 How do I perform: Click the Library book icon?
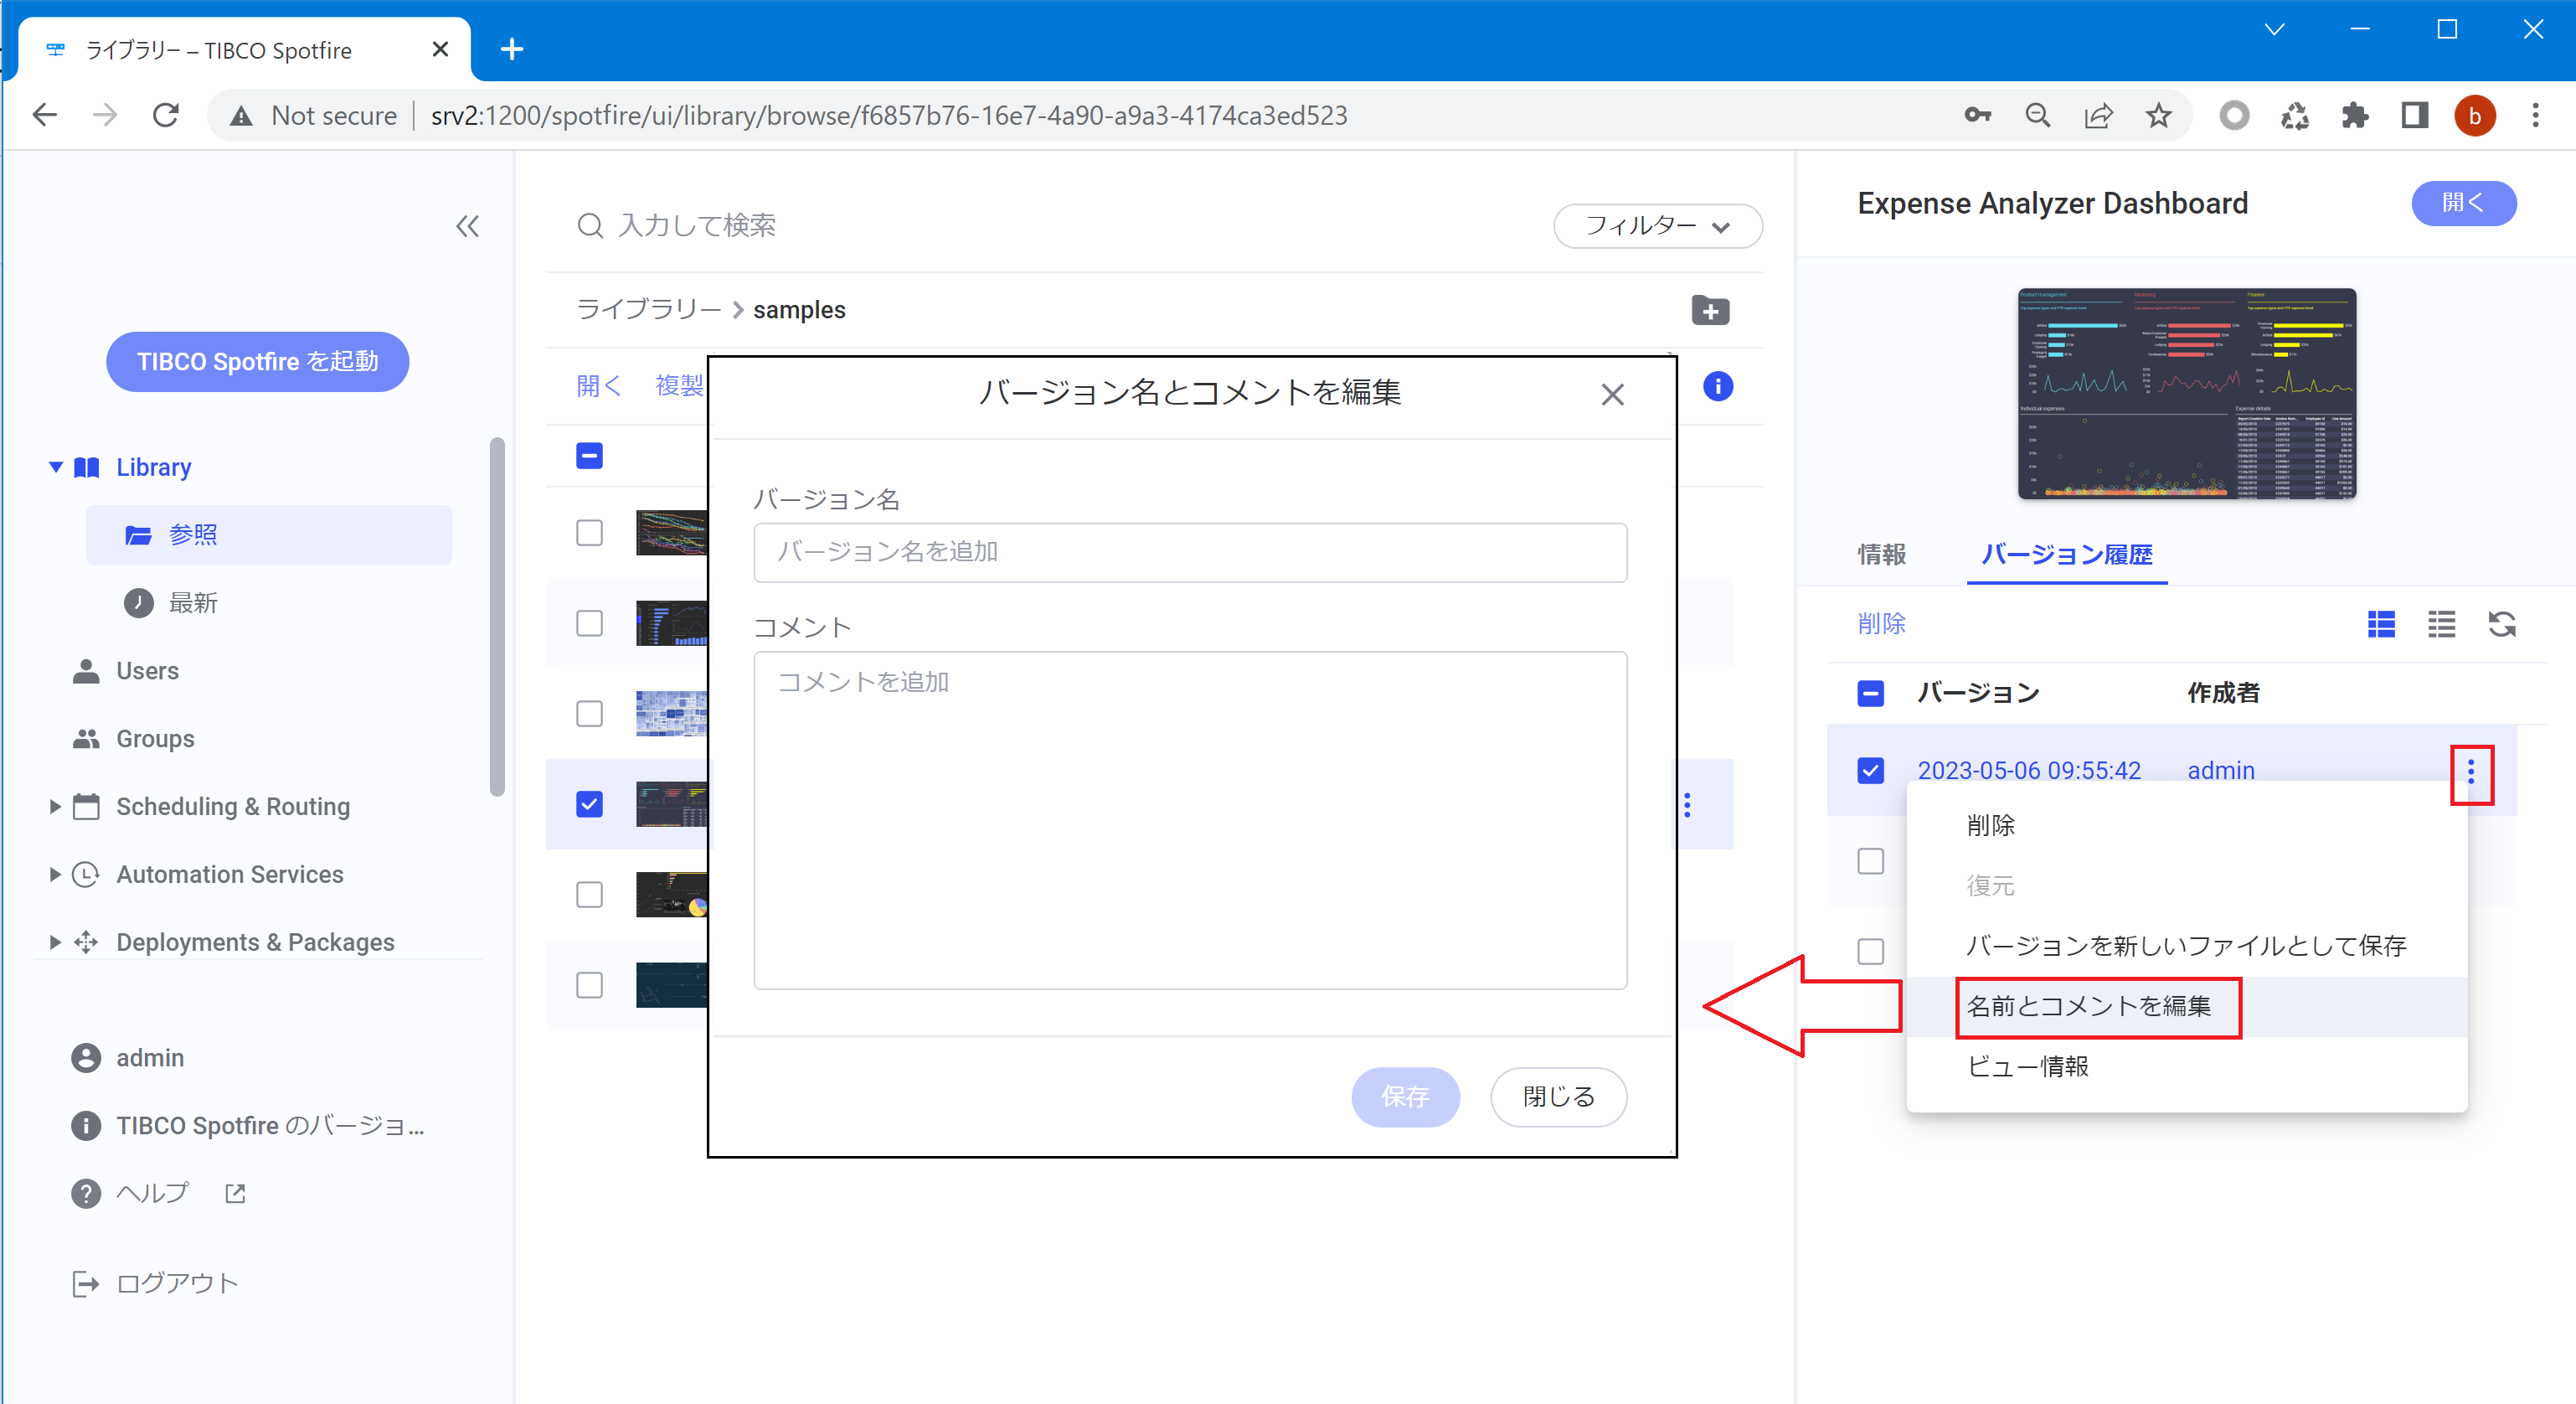click(x=87, y=467)
